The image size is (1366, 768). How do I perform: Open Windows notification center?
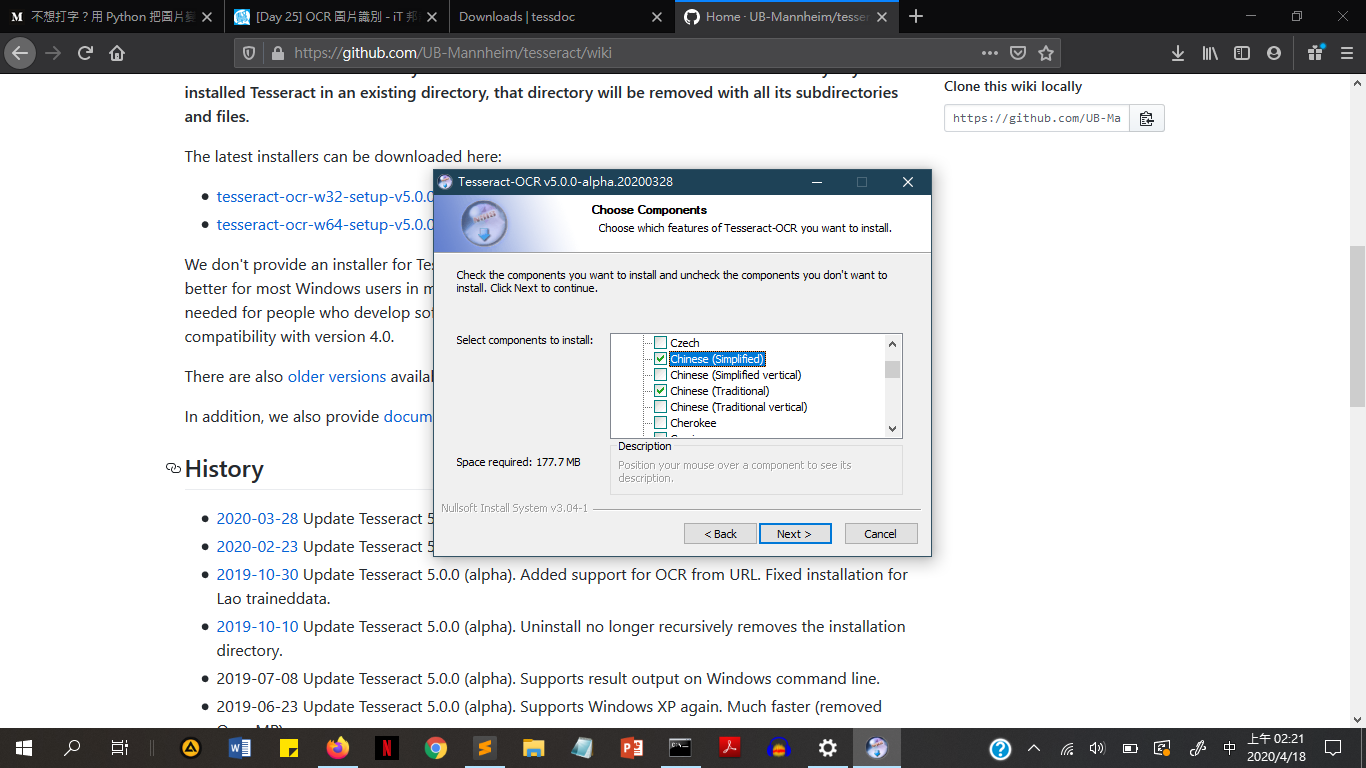pos(1332,747)
